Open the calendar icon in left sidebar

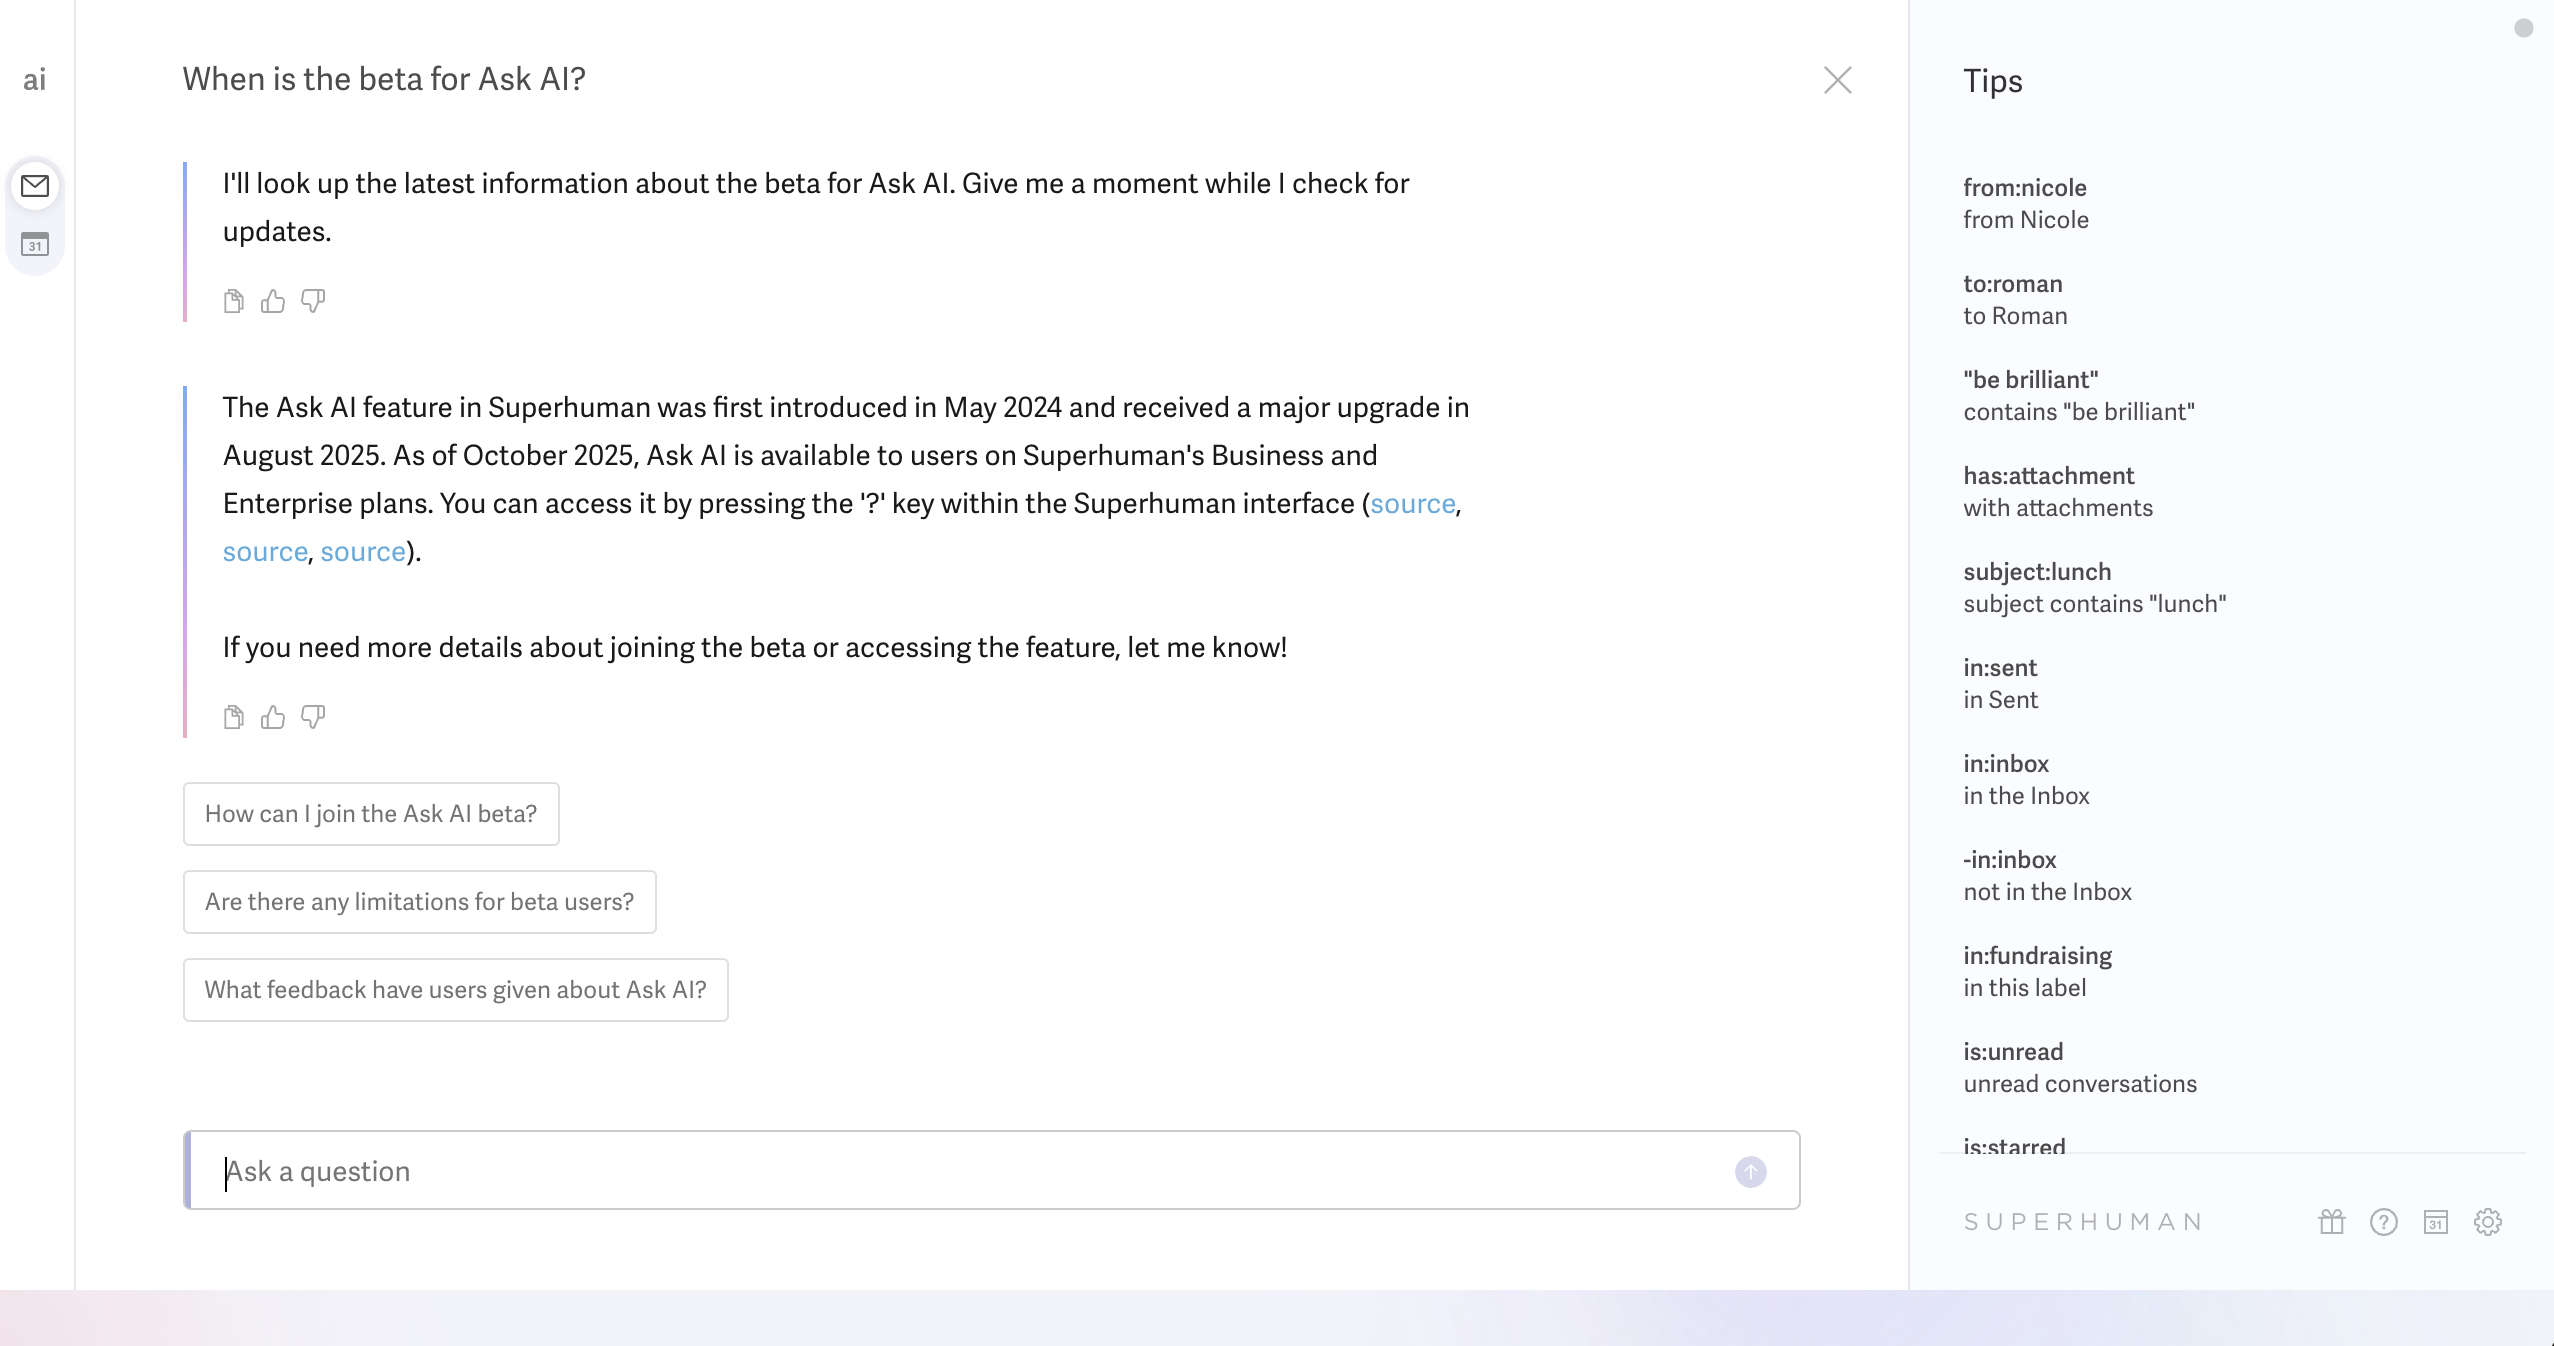[x=35, y=244]
